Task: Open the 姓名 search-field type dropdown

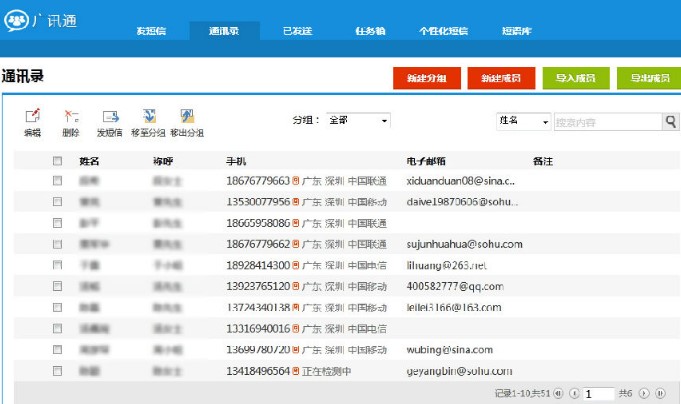Action: pyautogui.click(x=523, y=121)
